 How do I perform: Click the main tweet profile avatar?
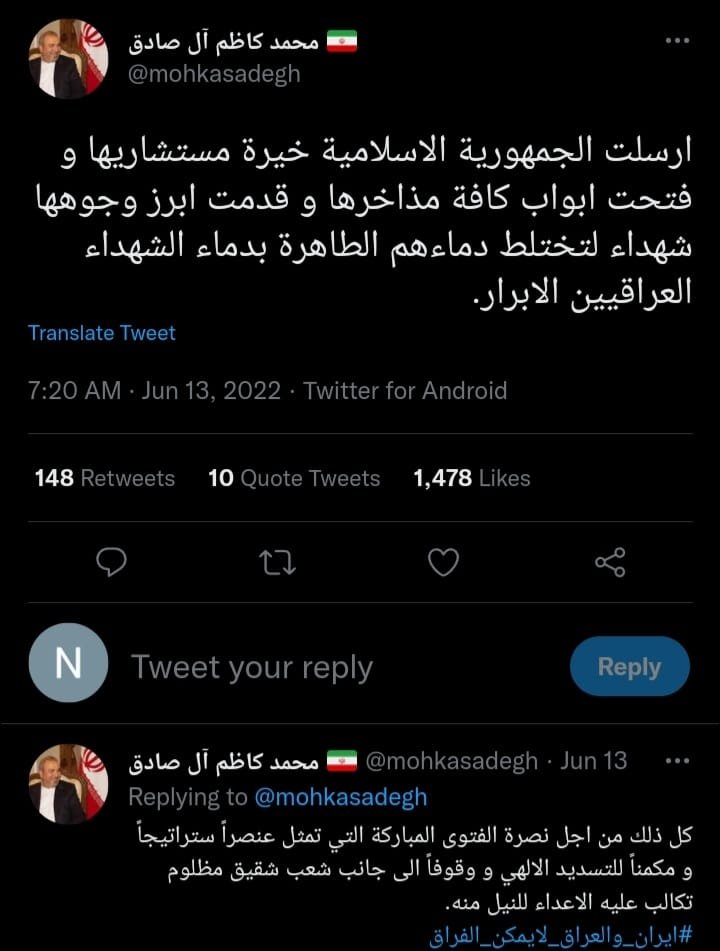tap(68, 59)
